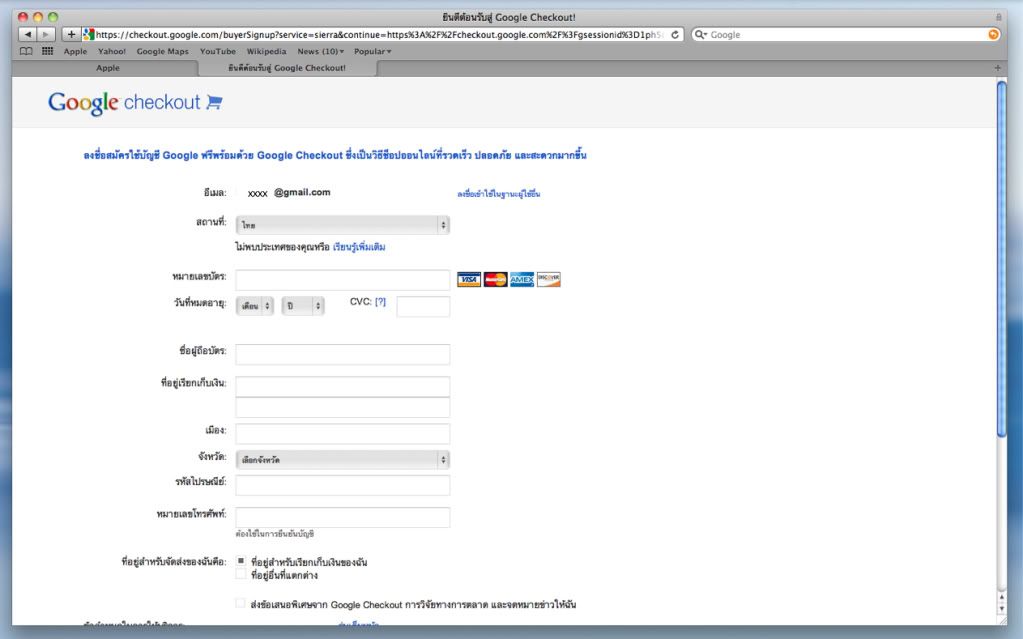Image resolution: width=1023 pixels, height=639 pixels.
Task: Click the เรียนรู้เพิ่มเติม learn more link
Action: point(359,247)
